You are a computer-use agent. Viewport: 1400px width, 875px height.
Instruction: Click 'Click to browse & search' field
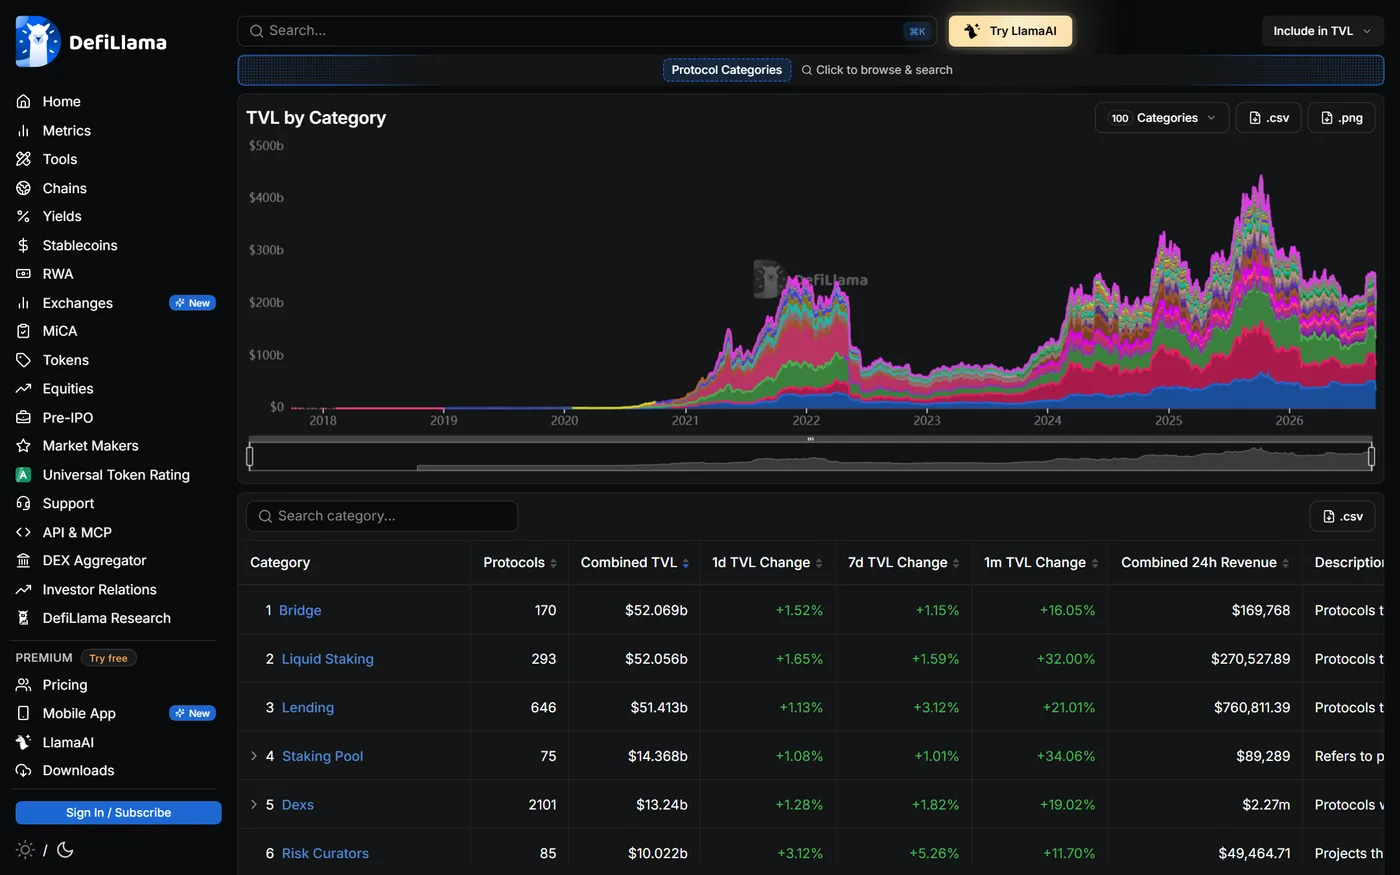(x=877, y=70)
